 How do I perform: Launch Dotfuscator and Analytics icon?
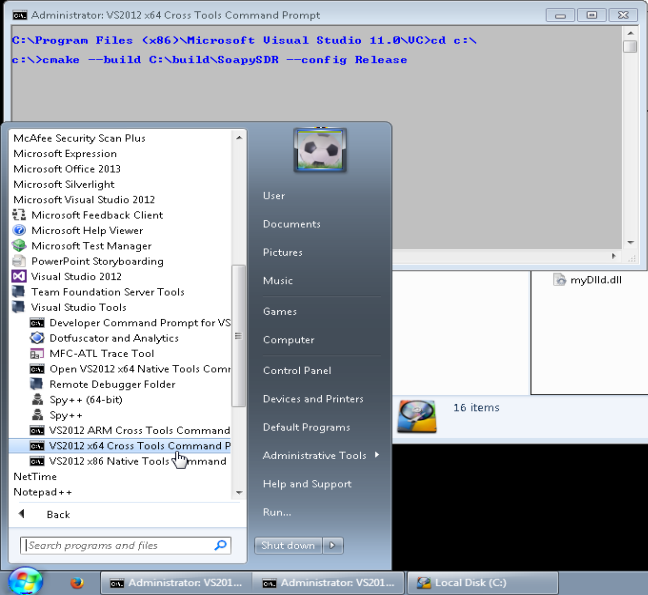click(x=37, y=338)
